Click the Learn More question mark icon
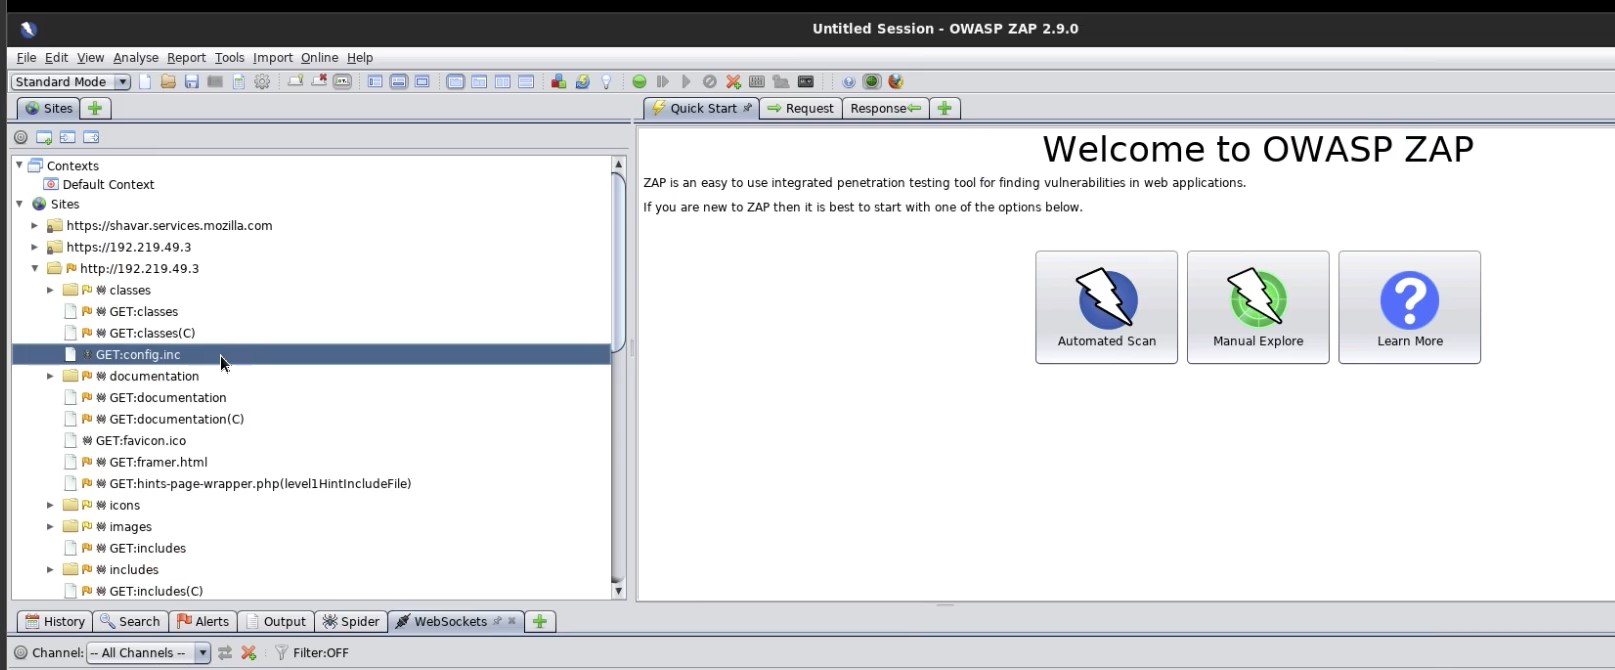Screen dimensions: 1615x670 point(1409,298)
